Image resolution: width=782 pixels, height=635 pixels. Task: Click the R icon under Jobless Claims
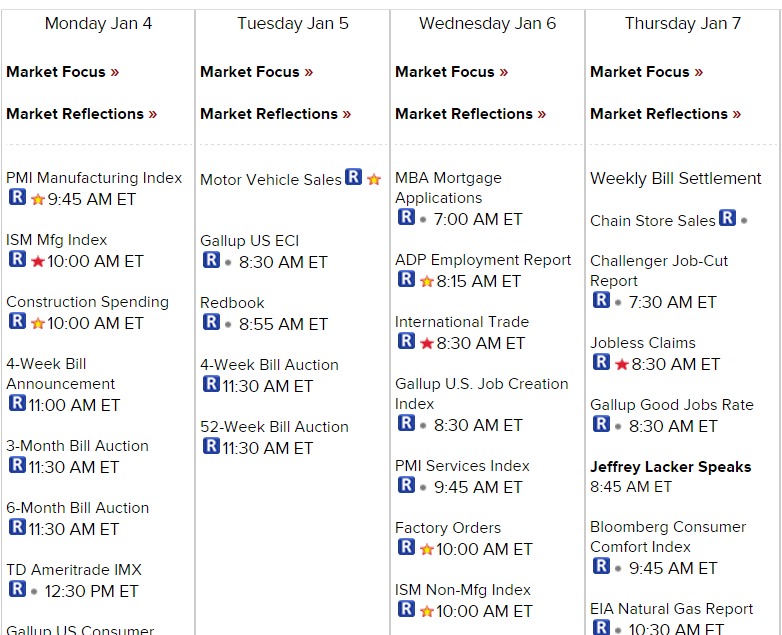(601, 362)
